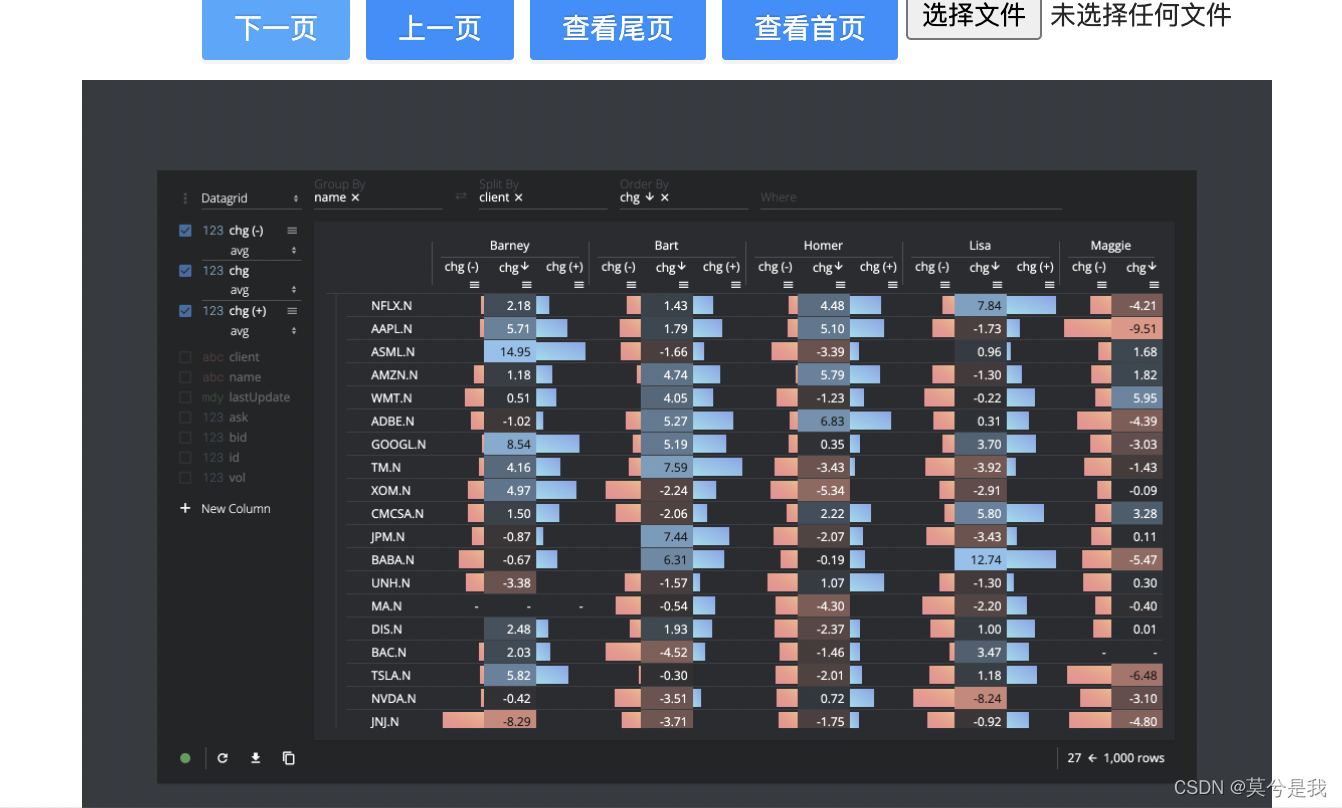Enable the ask column checkbox

click(185, 417)
